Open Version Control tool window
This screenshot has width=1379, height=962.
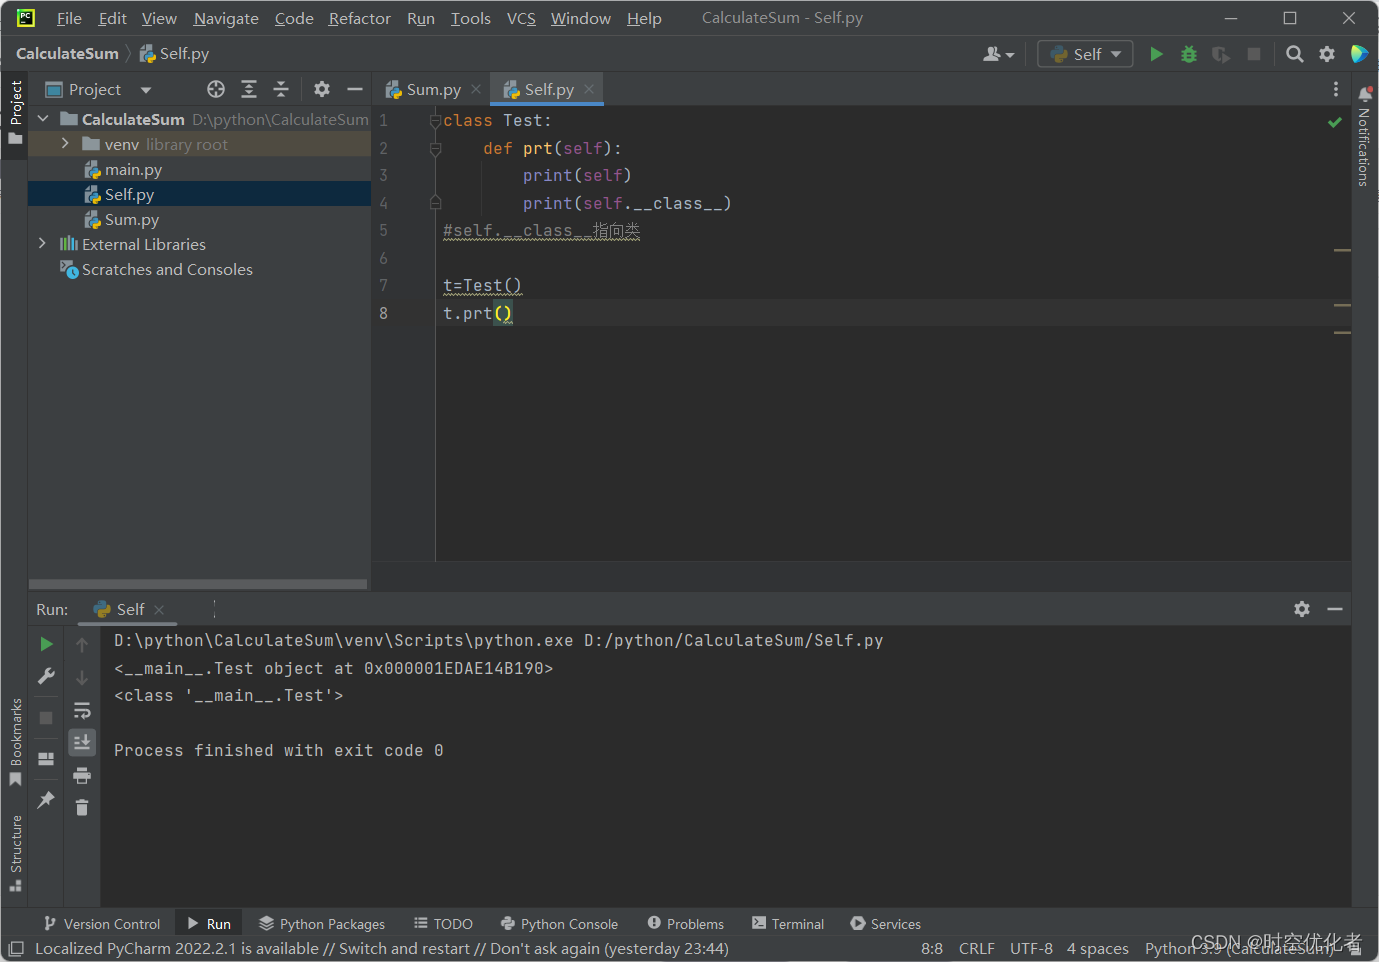[102, 924]
